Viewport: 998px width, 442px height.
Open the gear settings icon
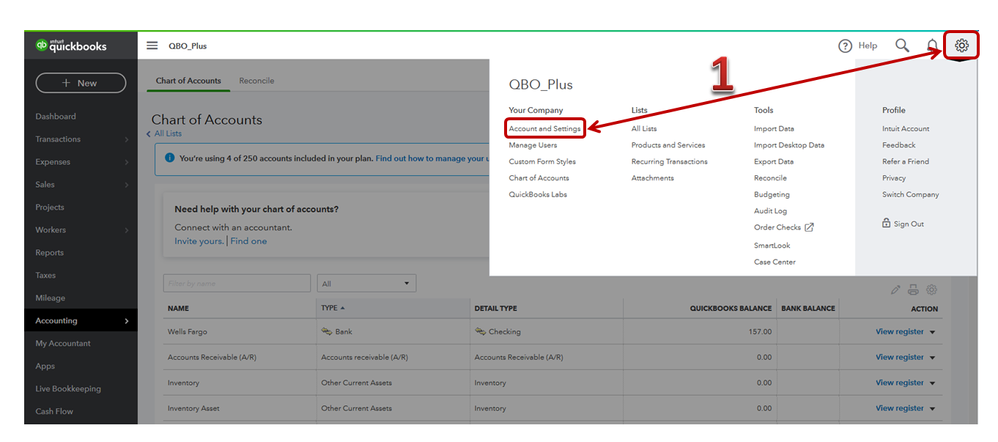962,45
